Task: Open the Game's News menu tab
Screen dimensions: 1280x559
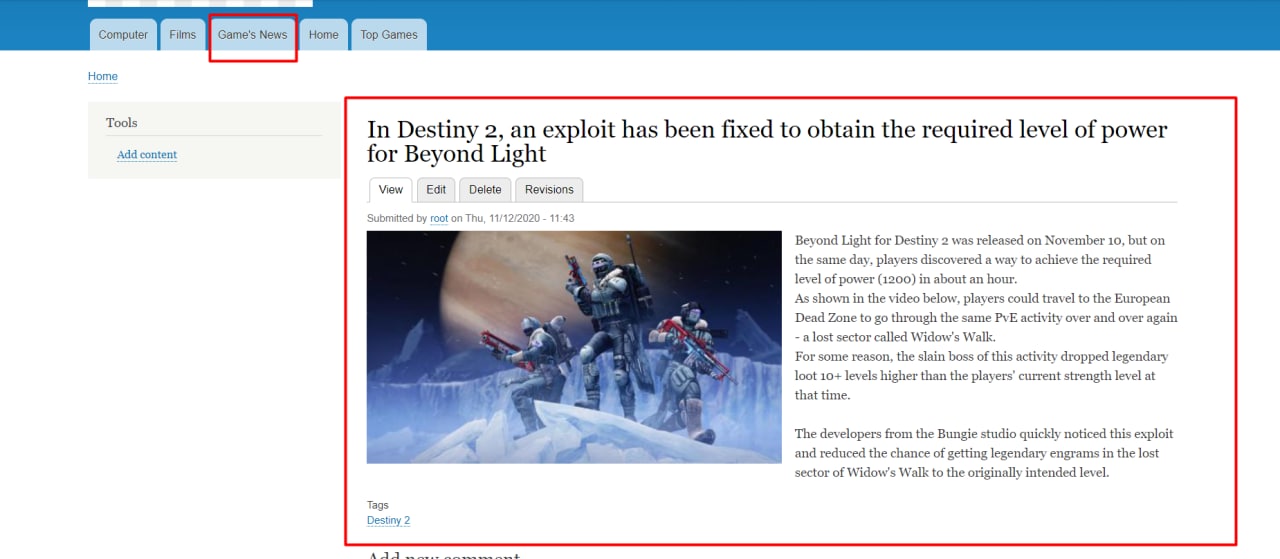Action: click(253, 35)
